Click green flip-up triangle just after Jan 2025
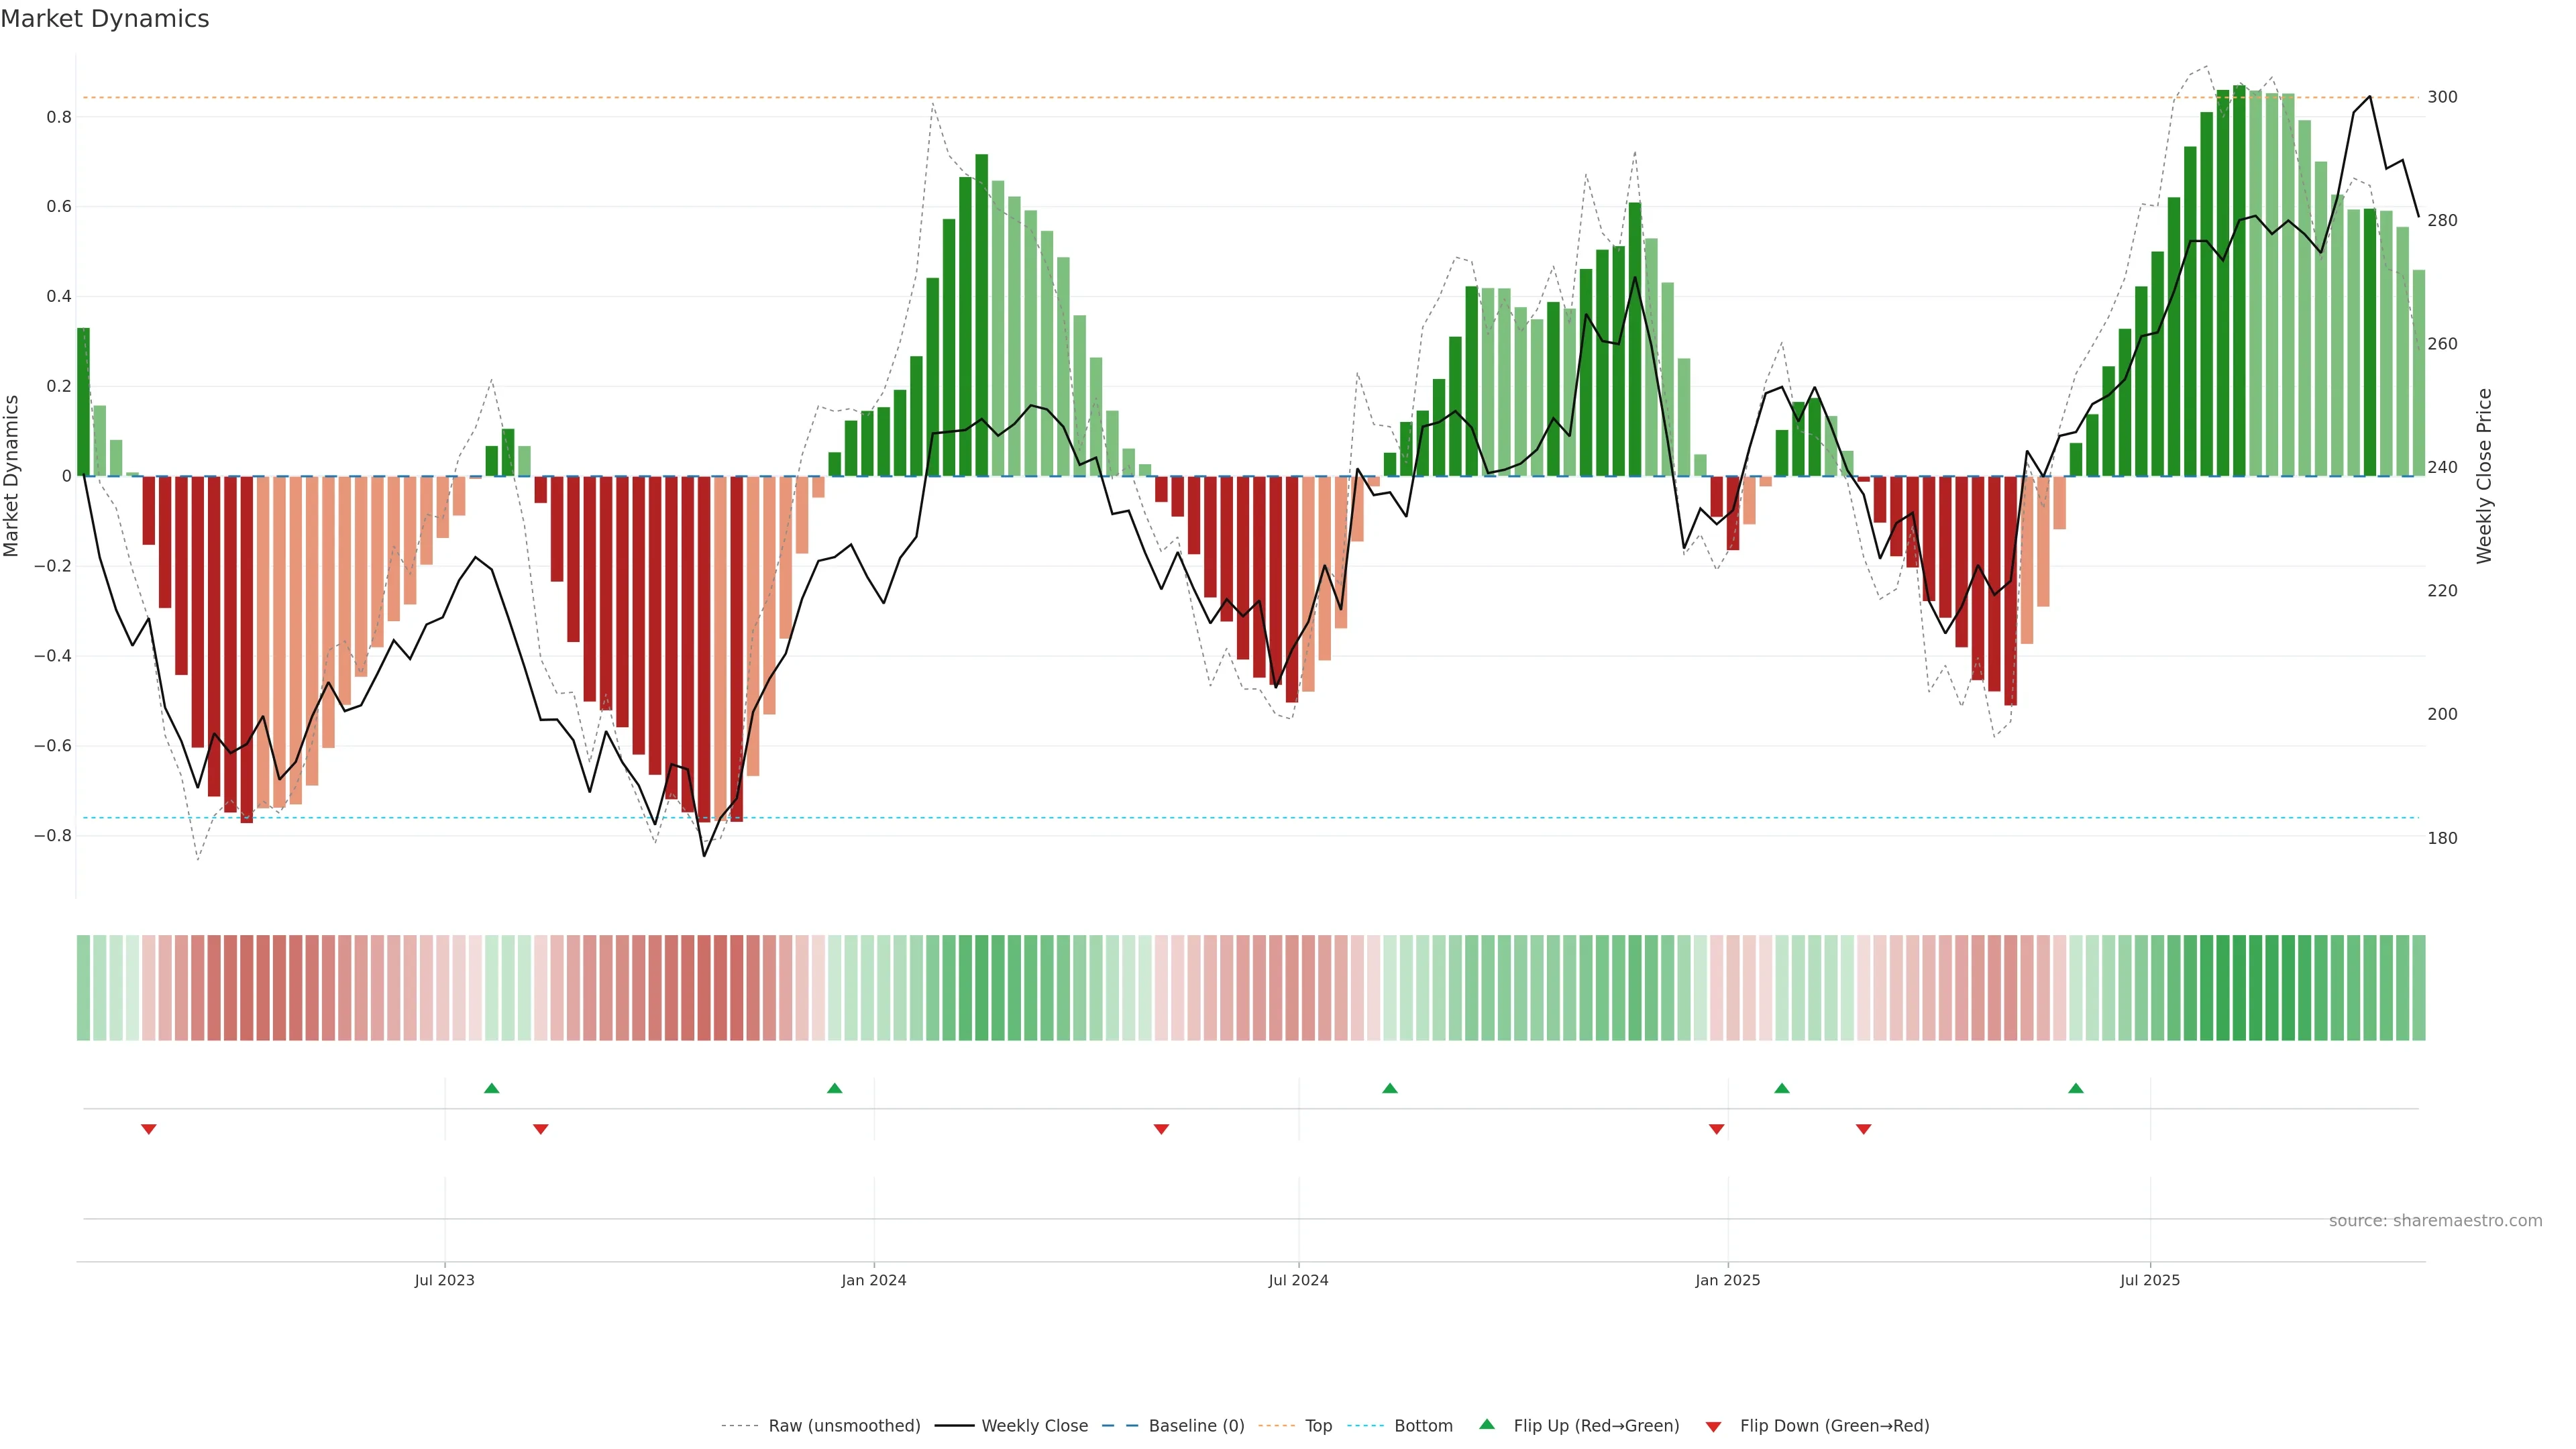This screenshot has width=2576, height=1449. (x=1781, y=1088)
